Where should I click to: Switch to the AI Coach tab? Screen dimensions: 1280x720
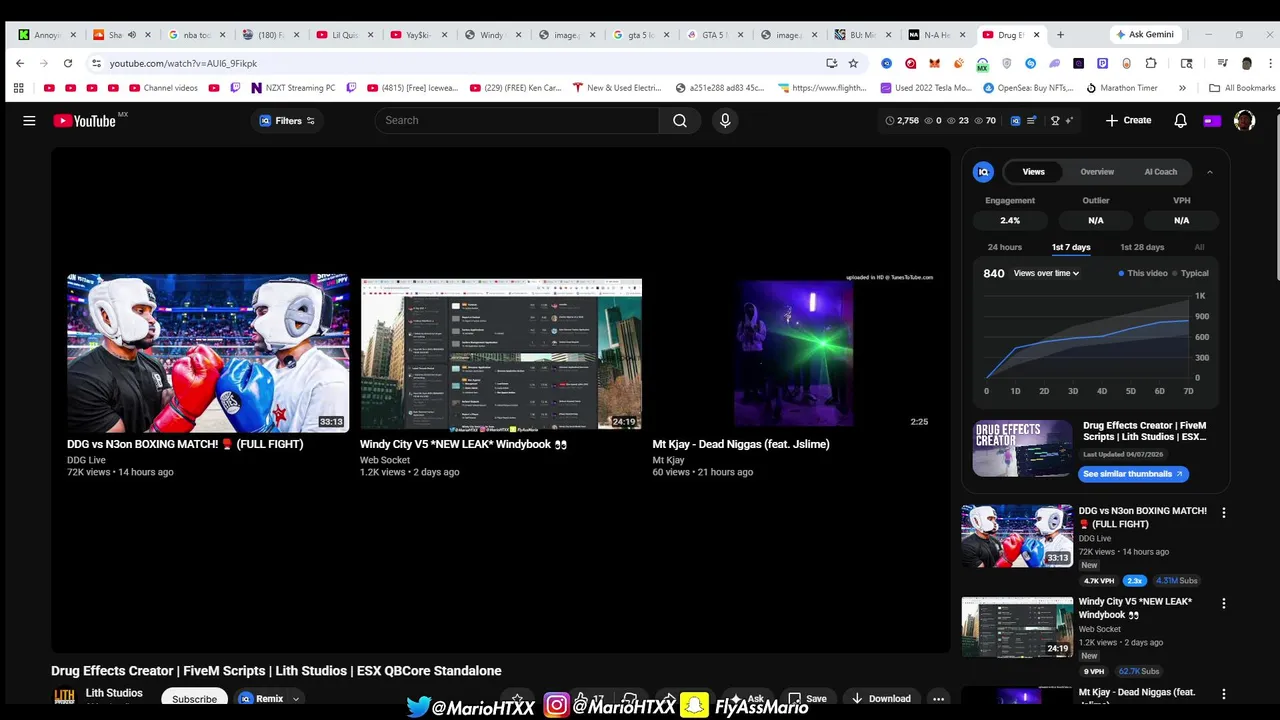click(x=1160, y=172)
